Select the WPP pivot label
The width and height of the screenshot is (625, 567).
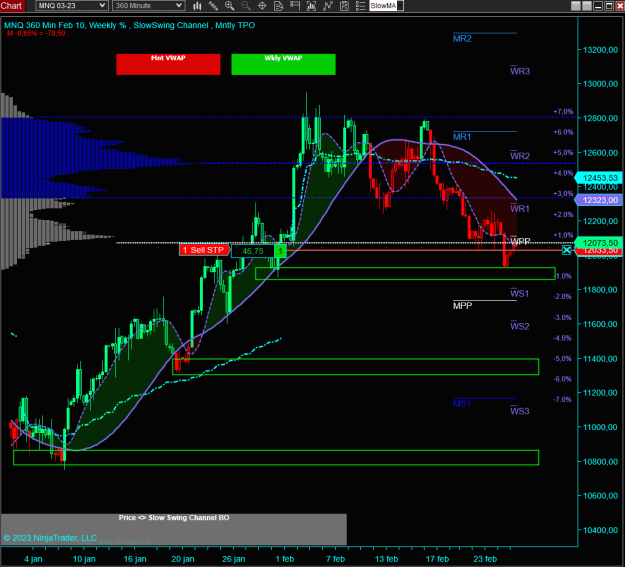pos(520,241)
